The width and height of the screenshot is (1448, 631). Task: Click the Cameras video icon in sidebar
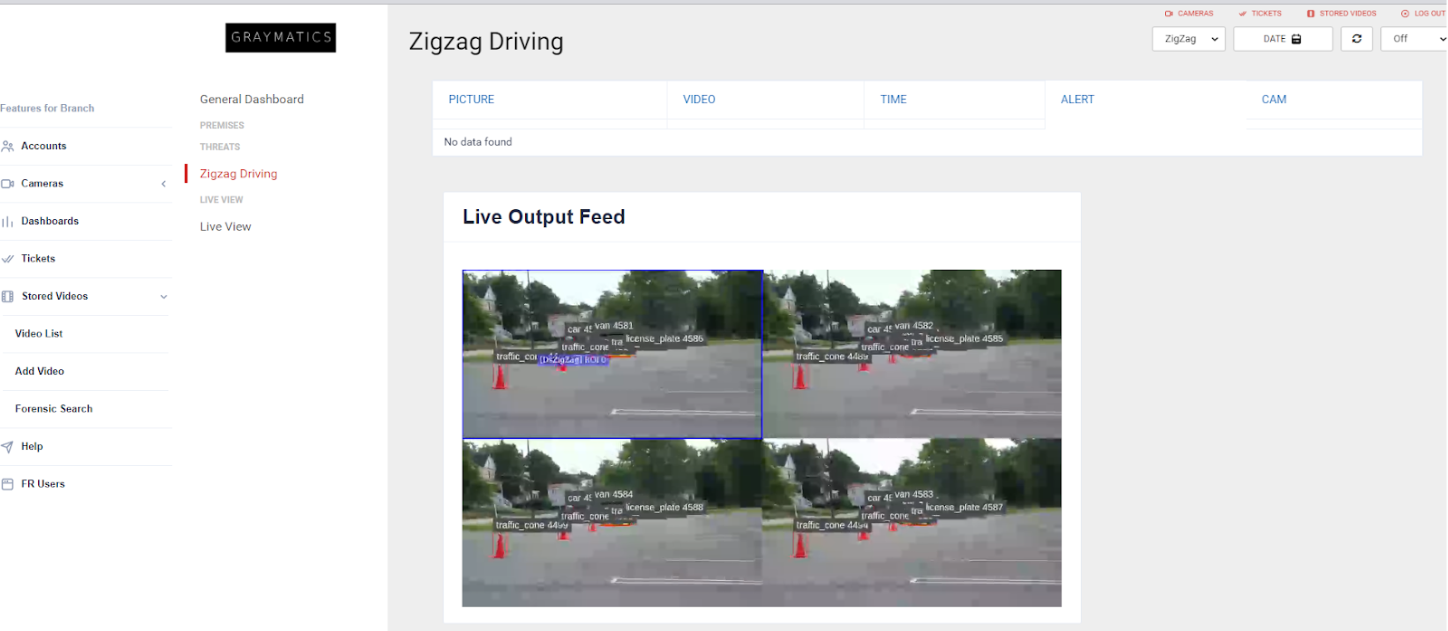pyautogui.click(x=8, y=184)
